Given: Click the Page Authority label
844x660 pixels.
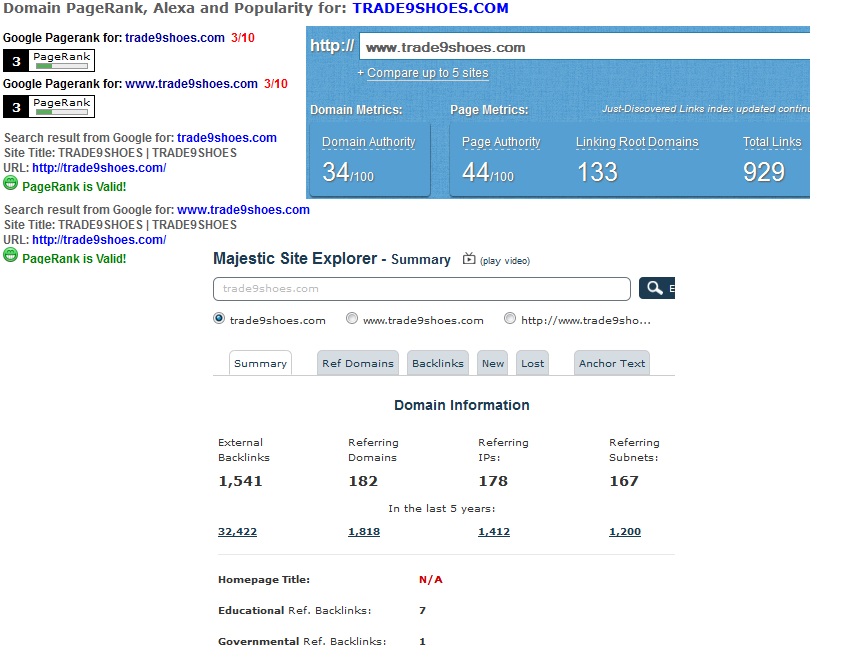Looking at the screenshot, I should click(501, 142).
